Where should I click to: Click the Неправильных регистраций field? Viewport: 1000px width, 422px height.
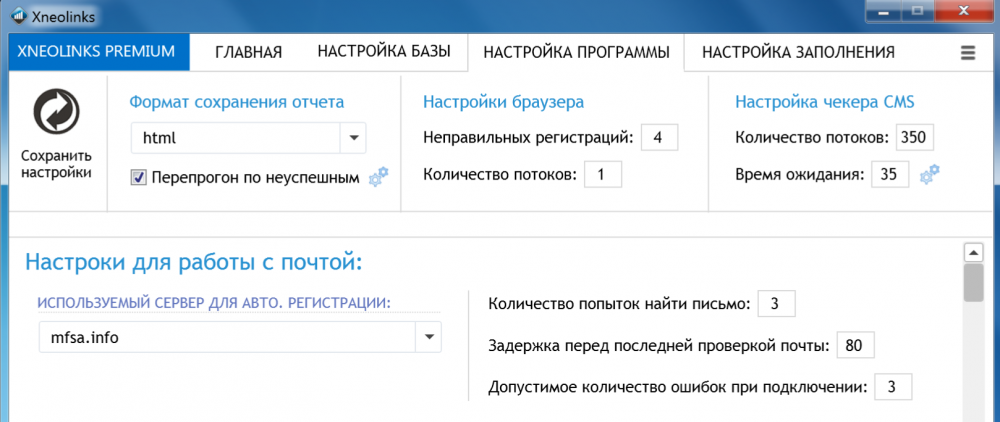(x=659, y=138)
